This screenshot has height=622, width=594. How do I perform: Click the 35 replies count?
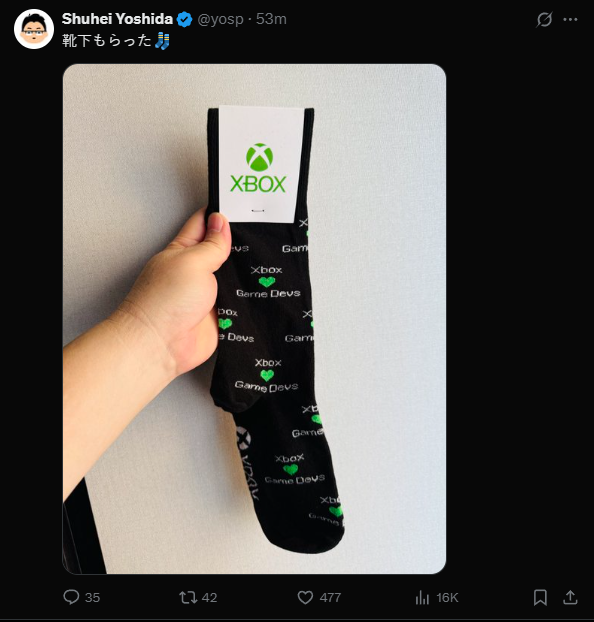click(92, 598)
